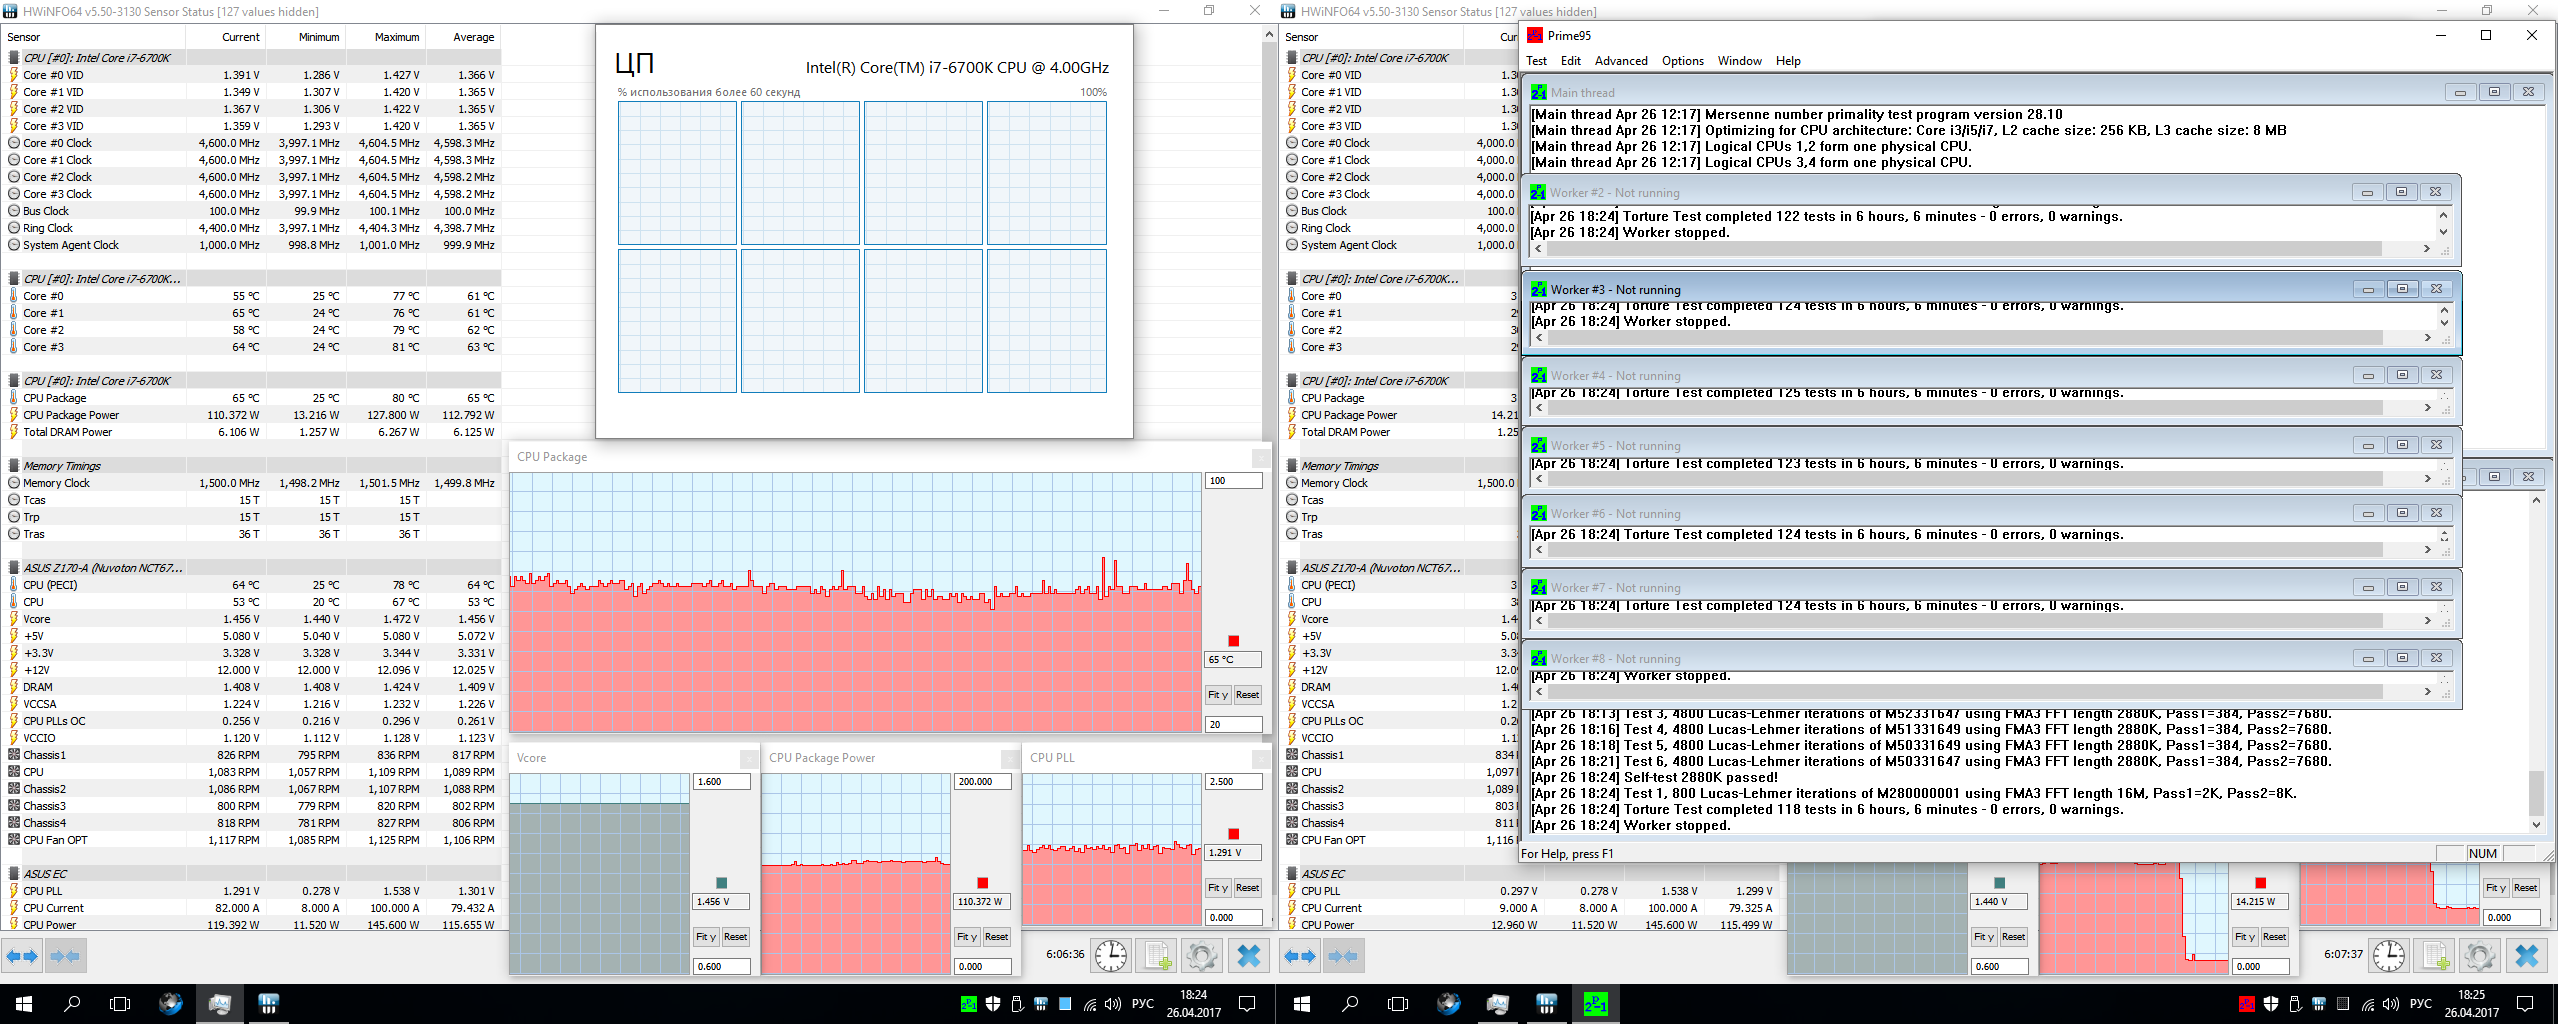Image resolution: width=2558 pixels, height=1024 pixels.
Task: Click Reset in graph showing 14.215 W
Action: click(2274, 937)
